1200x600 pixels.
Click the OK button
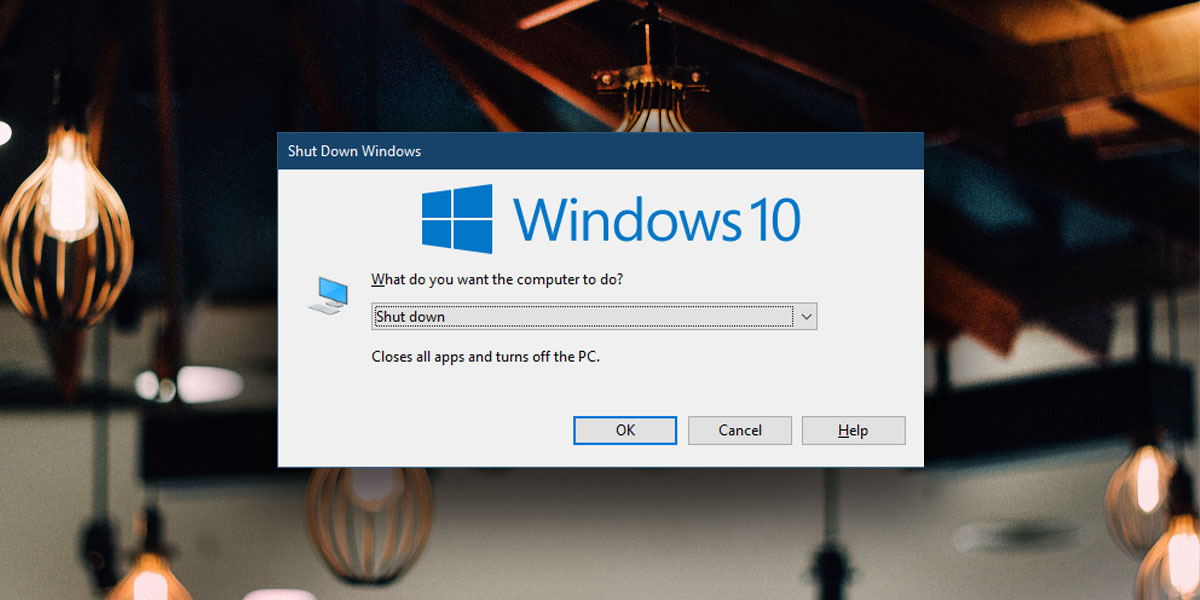click(x=625, y=430)
